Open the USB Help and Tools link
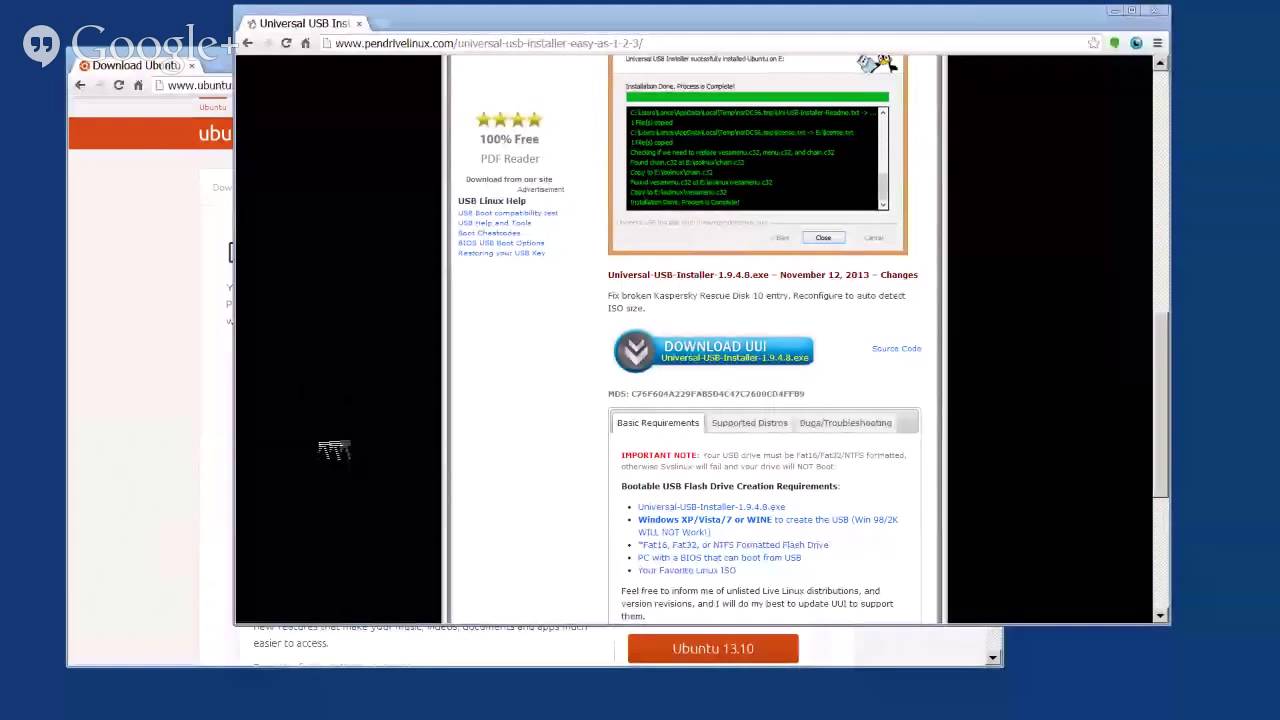The width and height of the screenshot is (1280, 720). [x=495, y=223]
